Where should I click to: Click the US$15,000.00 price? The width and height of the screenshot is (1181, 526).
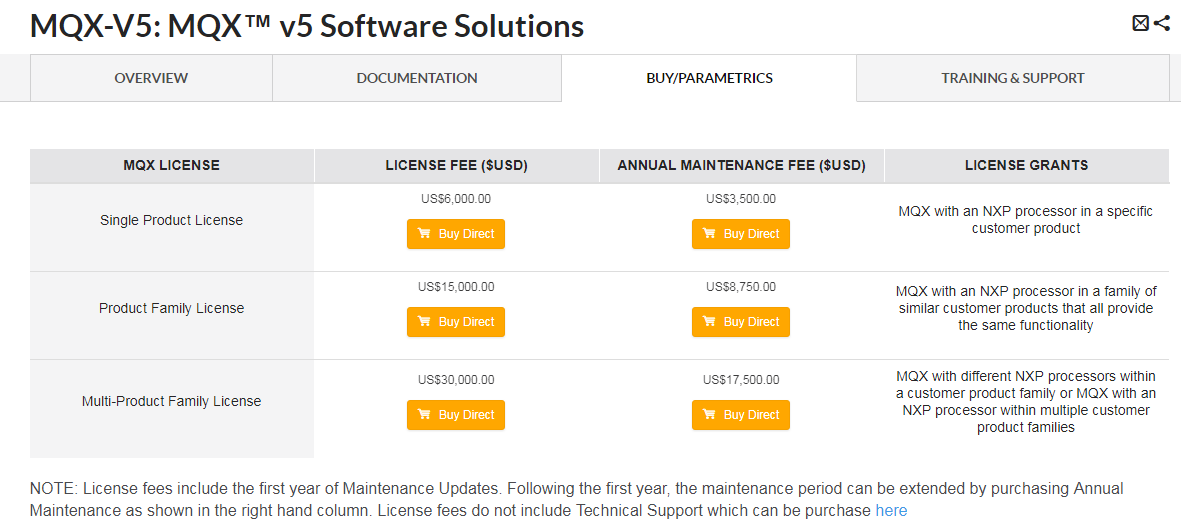tap(456, 287)
